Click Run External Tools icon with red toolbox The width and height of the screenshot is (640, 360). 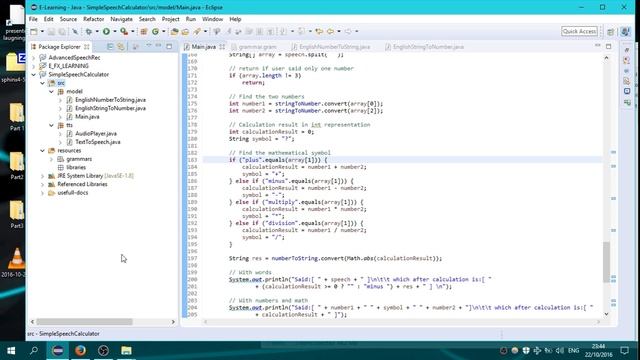[124, 31]
